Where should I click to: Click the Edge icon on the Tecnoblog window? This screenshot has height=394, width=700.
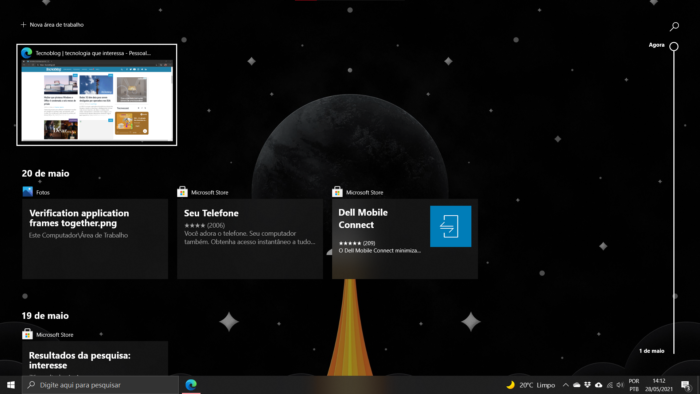point(27,53)
